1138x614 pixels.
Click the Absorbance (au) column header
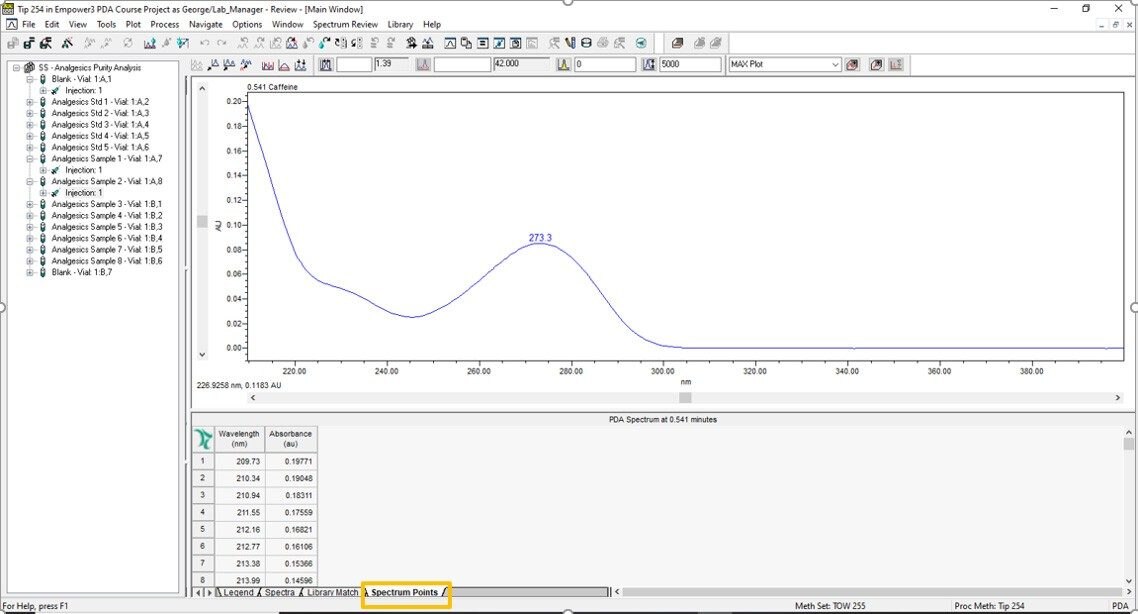[x=290, y=438]
